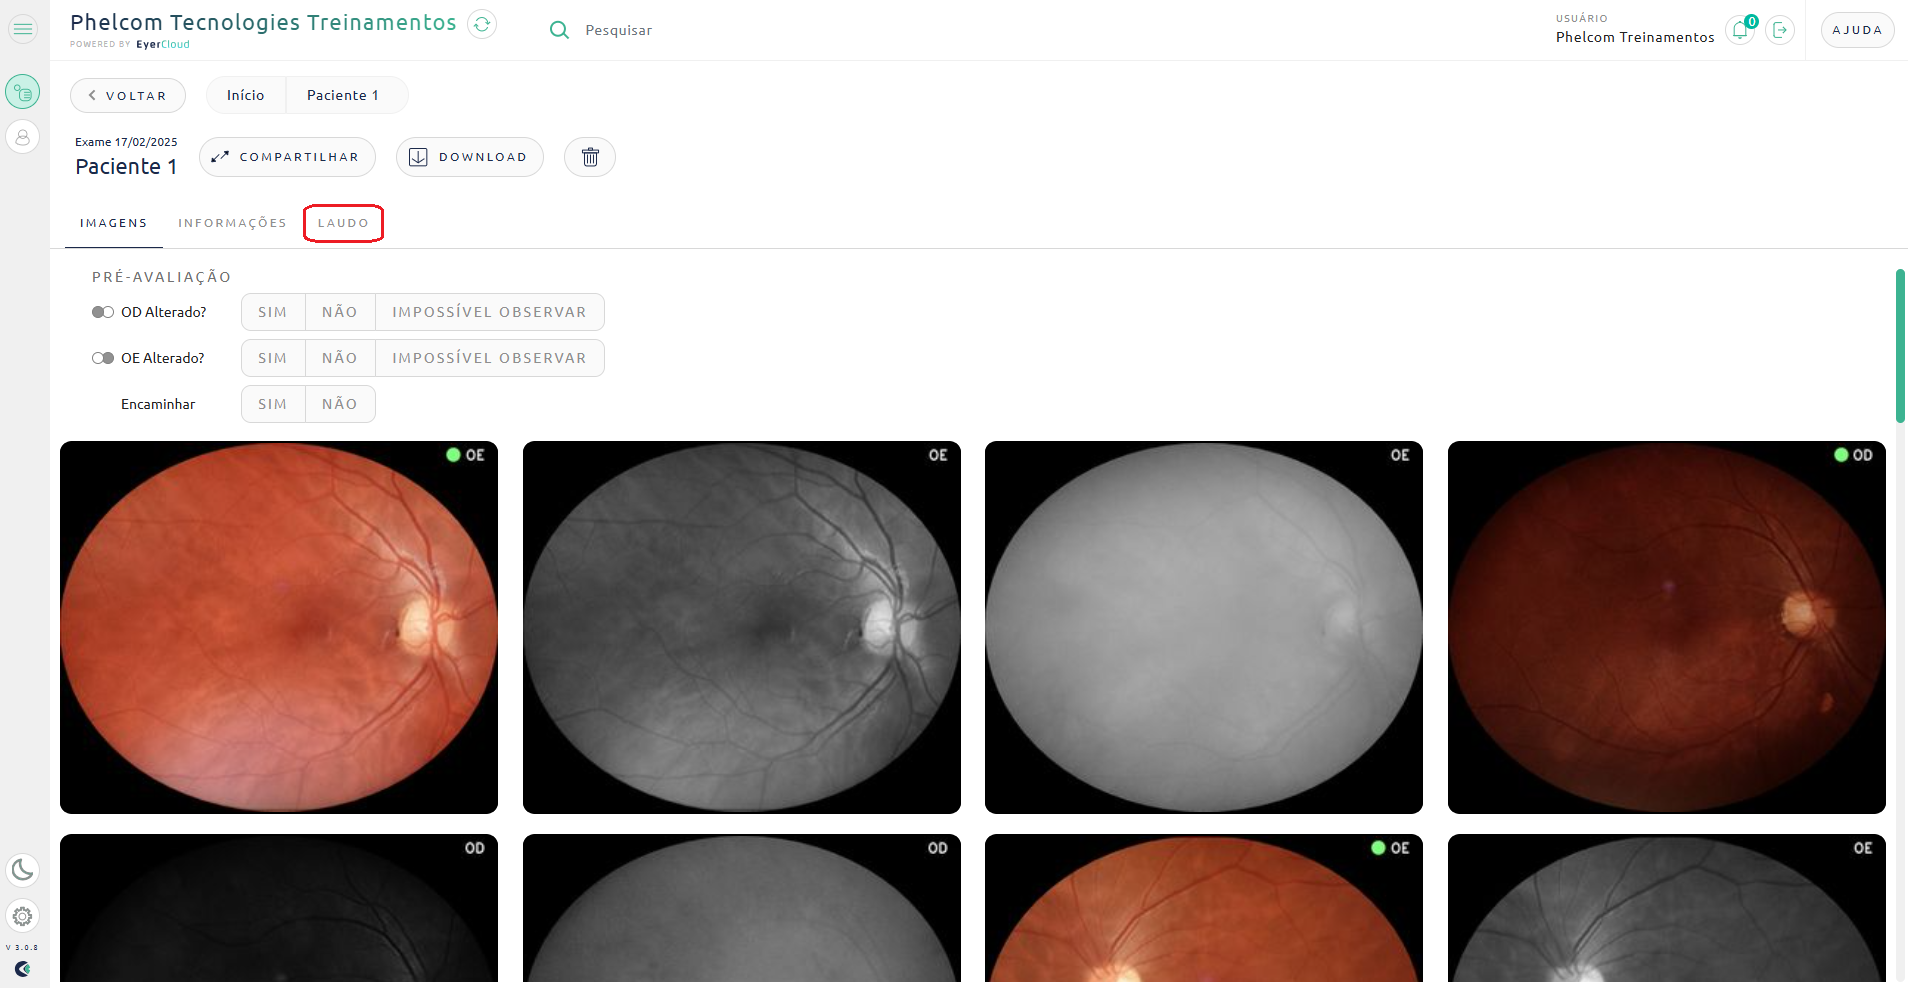Open the grayscale OE image with visible vessels
This screenshot has height=988, width=1908.
[x=742, y=627]
